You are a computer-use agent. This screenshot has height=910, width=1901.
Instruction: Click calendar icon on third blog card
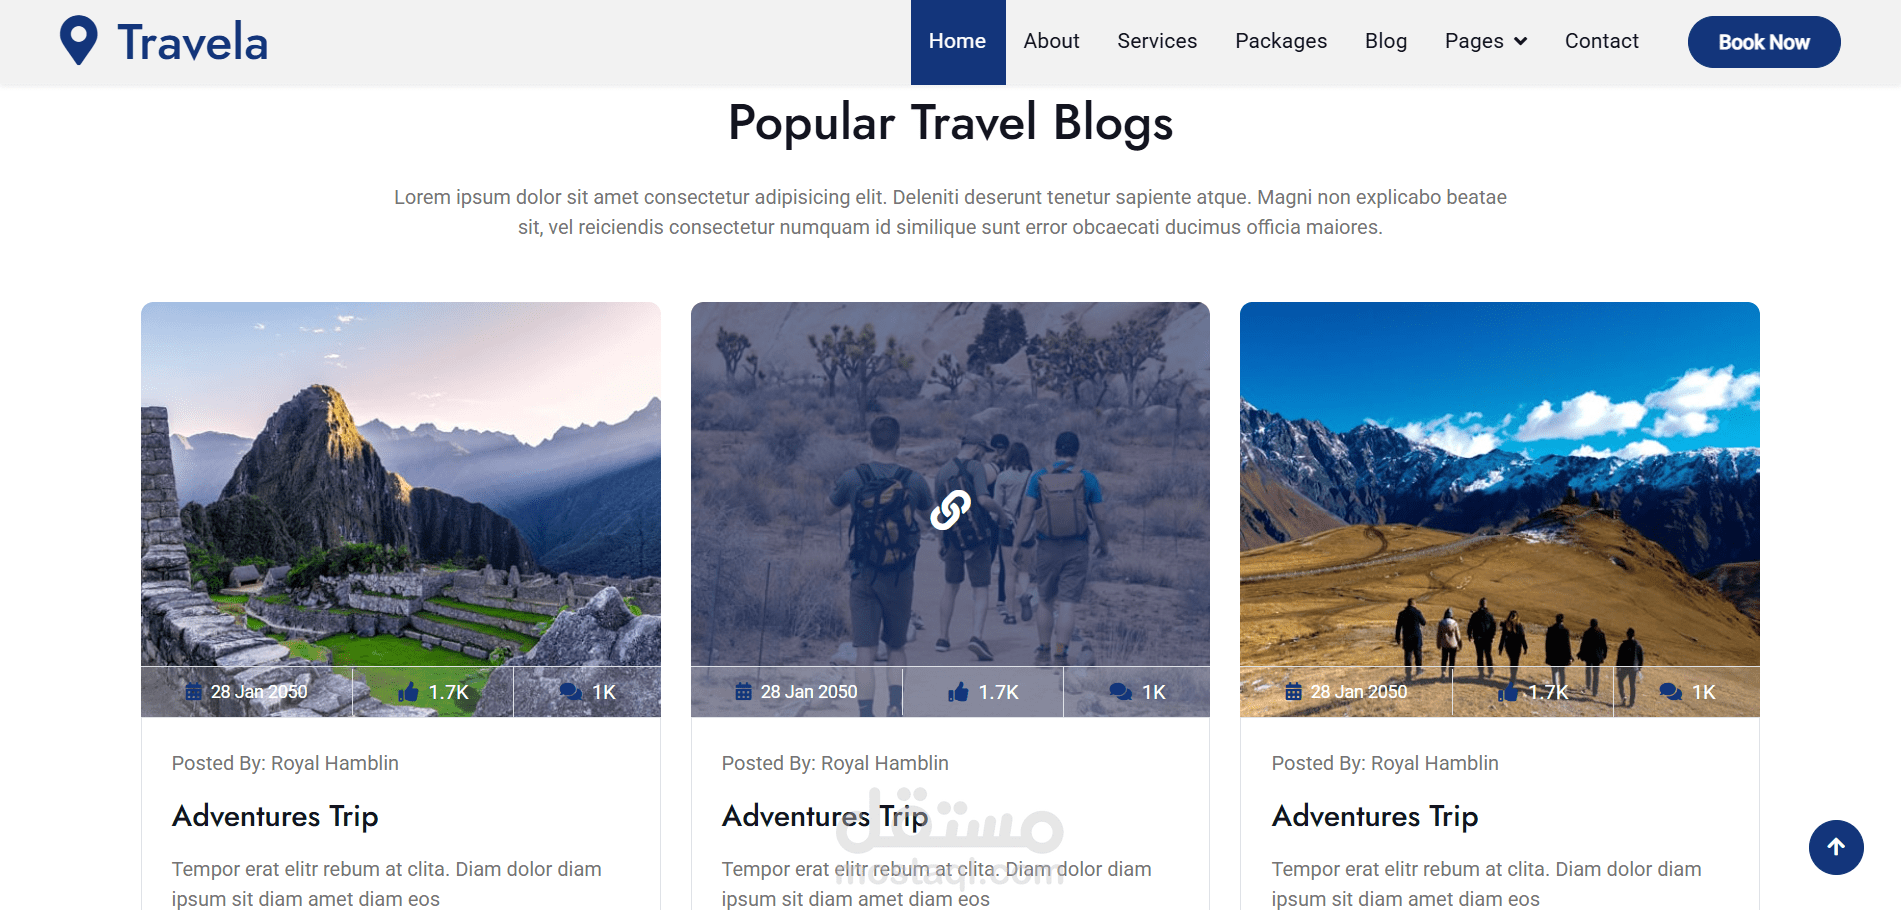click(1293, 692)
